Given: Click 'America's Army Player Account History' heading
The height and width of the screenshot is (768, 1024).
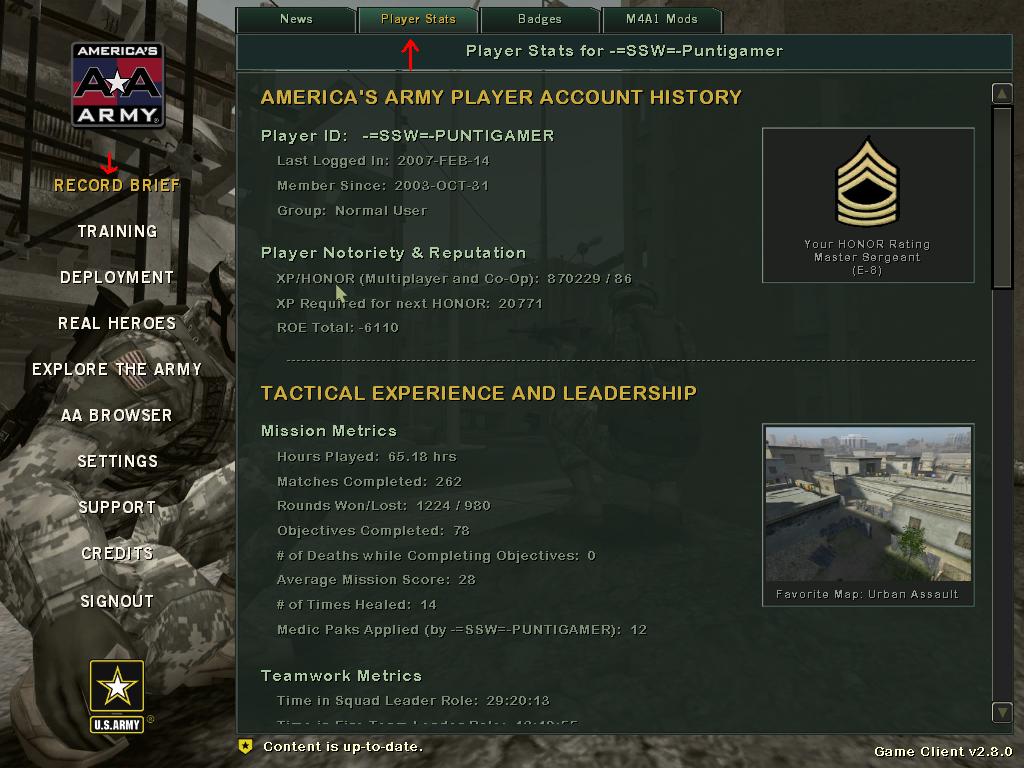Looking at the screenshot, I should [501, 97].
